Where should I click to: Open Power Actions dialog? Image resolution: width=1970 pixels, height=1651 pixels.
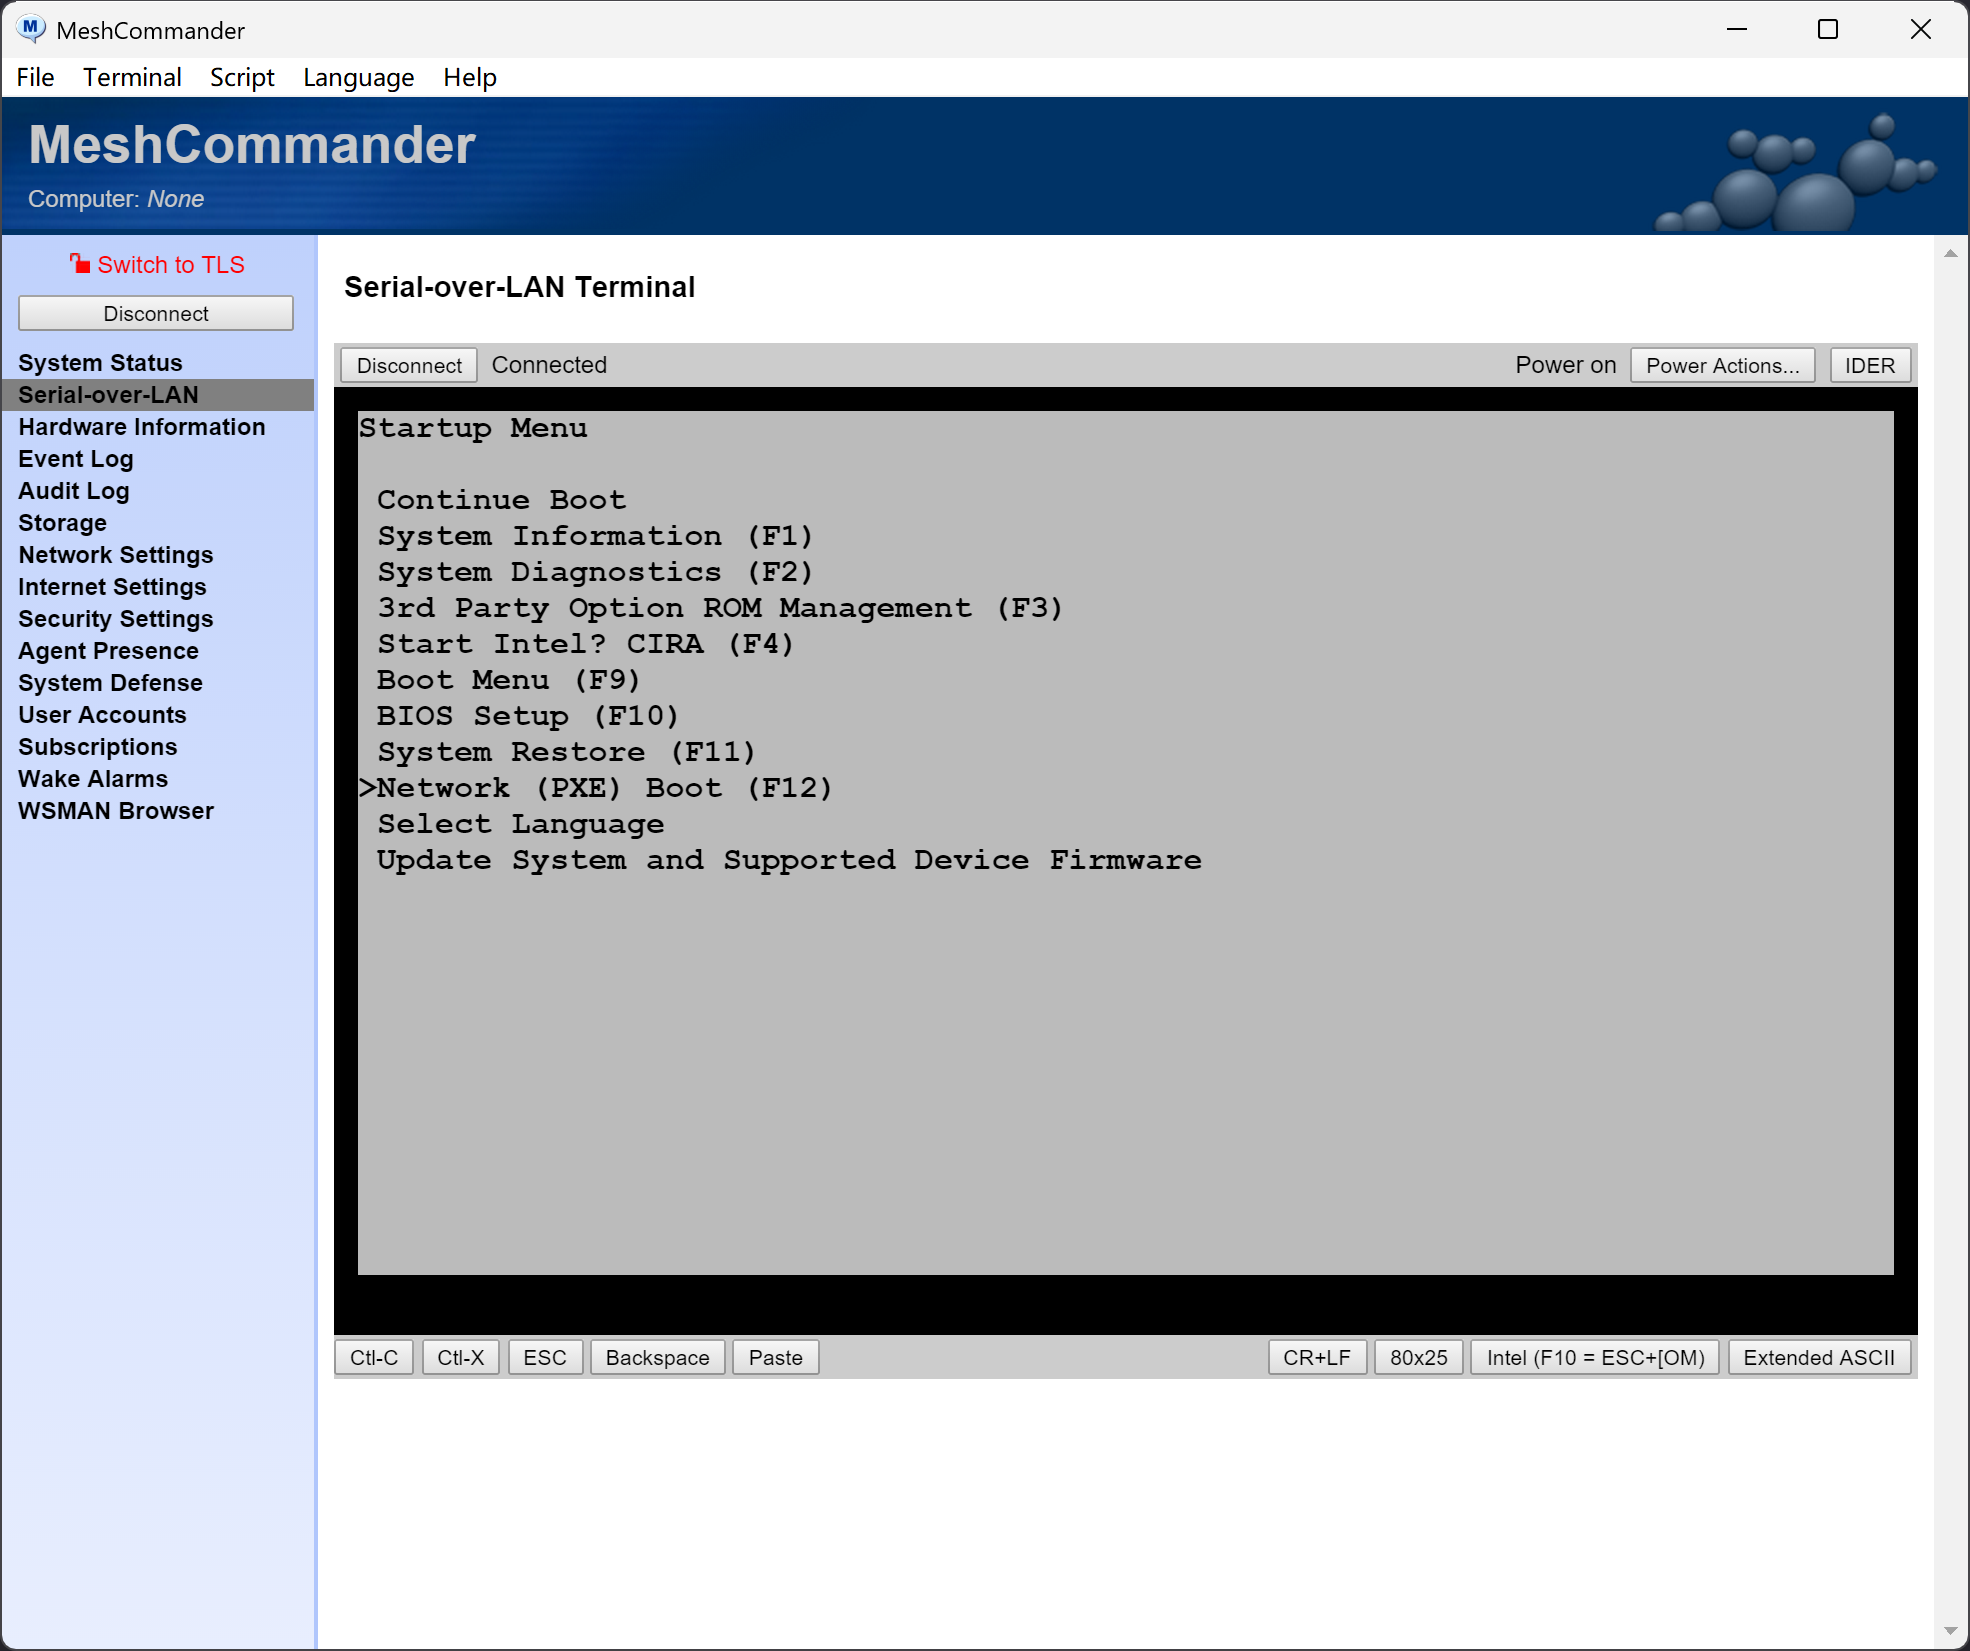tap(1722, 365)
